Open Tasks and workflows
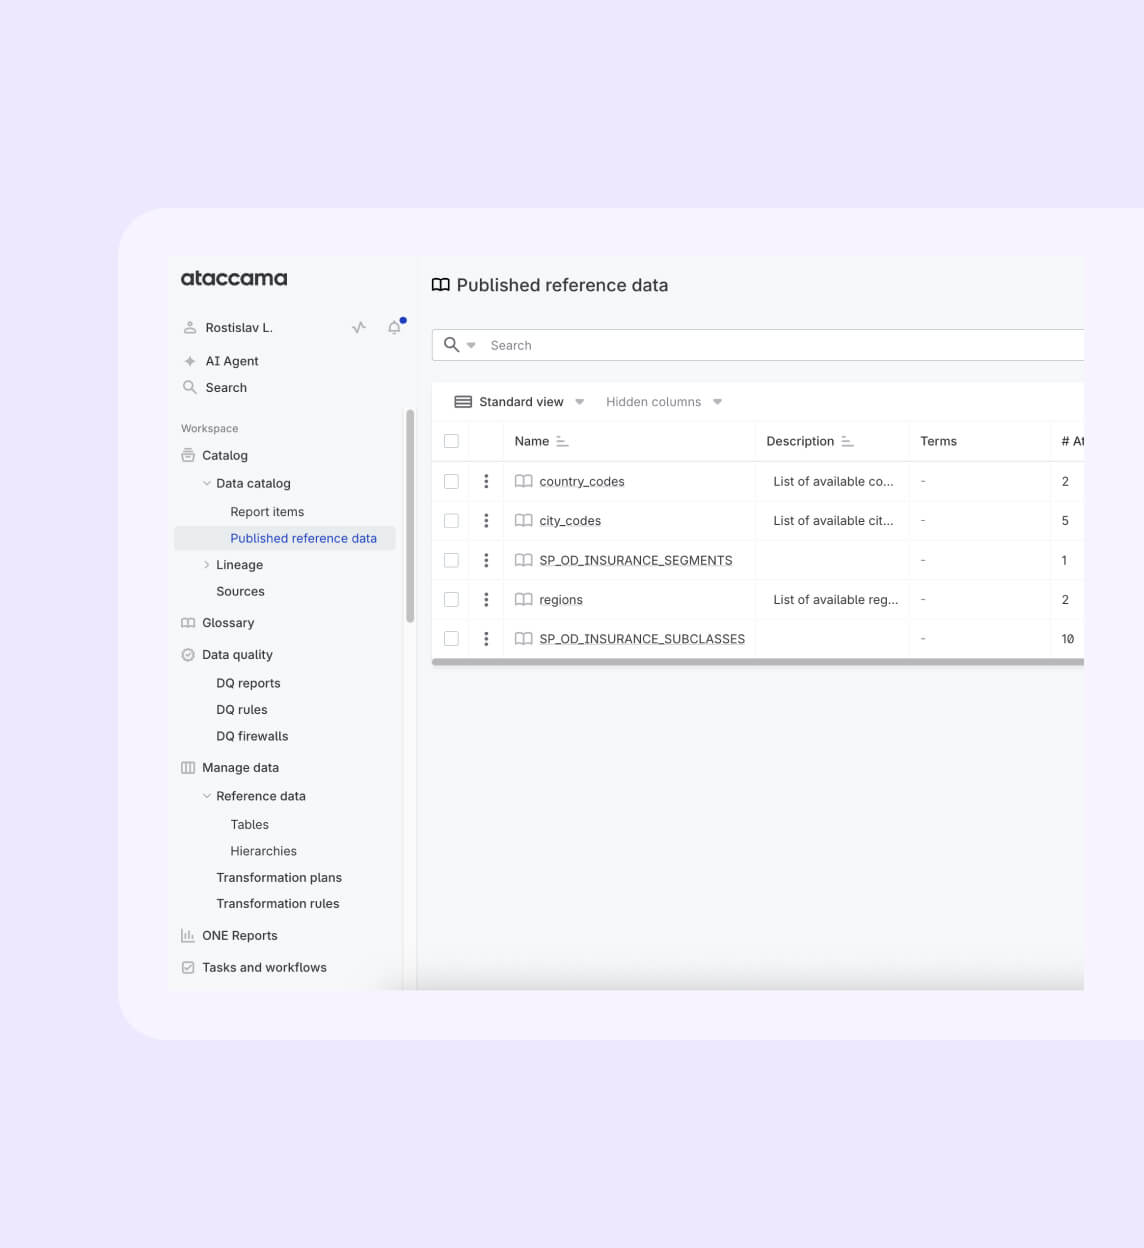1144x1248 pixels. pos(264,968)
